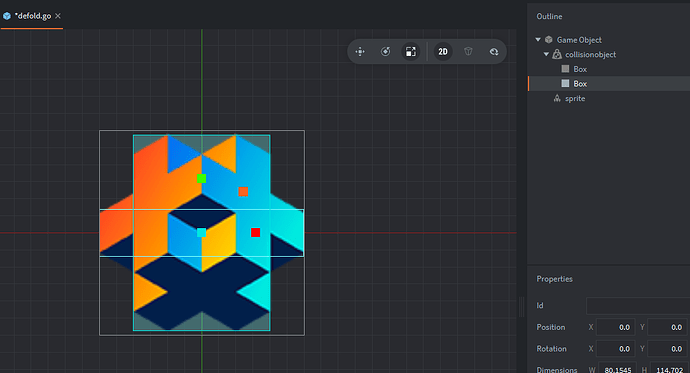690x373 pixels.
Task: Collapse the Game Object tree node
Action: click(x=538, y=40)
